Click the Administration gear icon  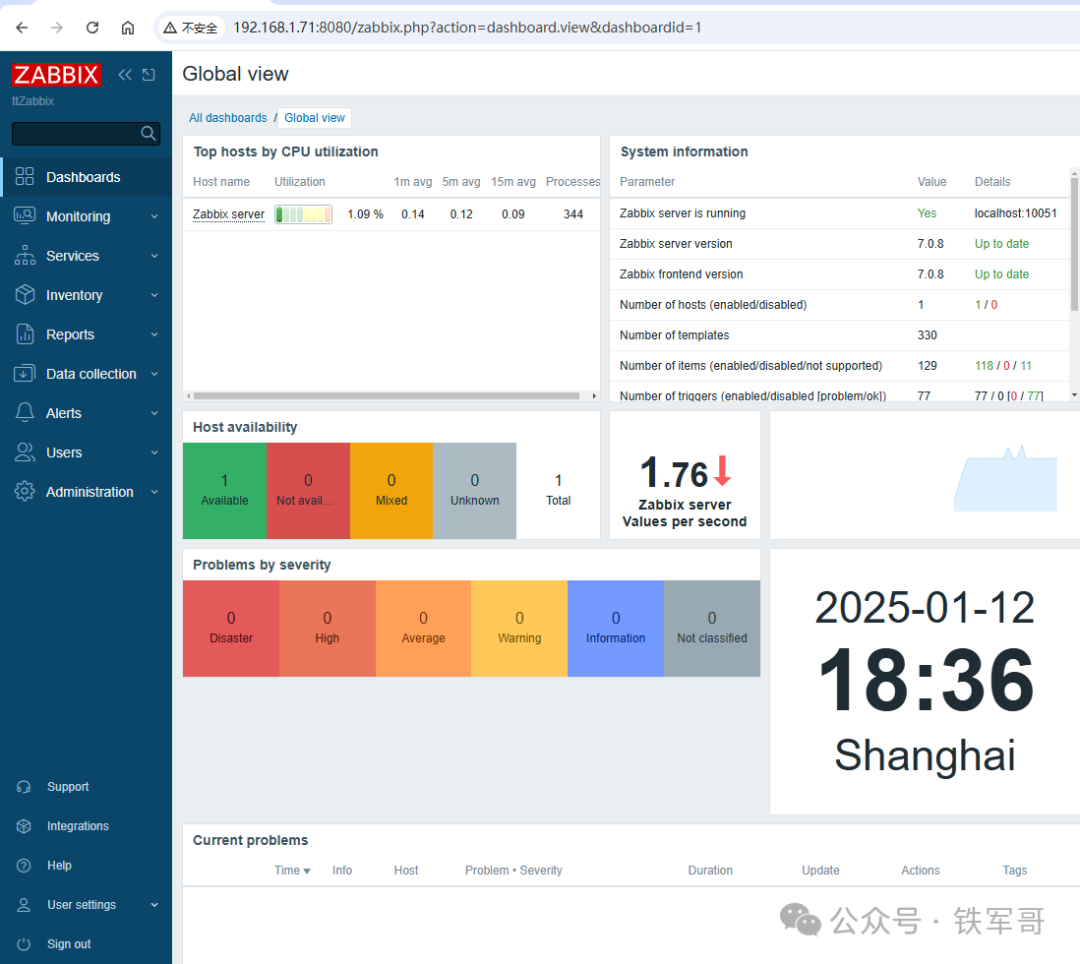(x=24, y=491)
